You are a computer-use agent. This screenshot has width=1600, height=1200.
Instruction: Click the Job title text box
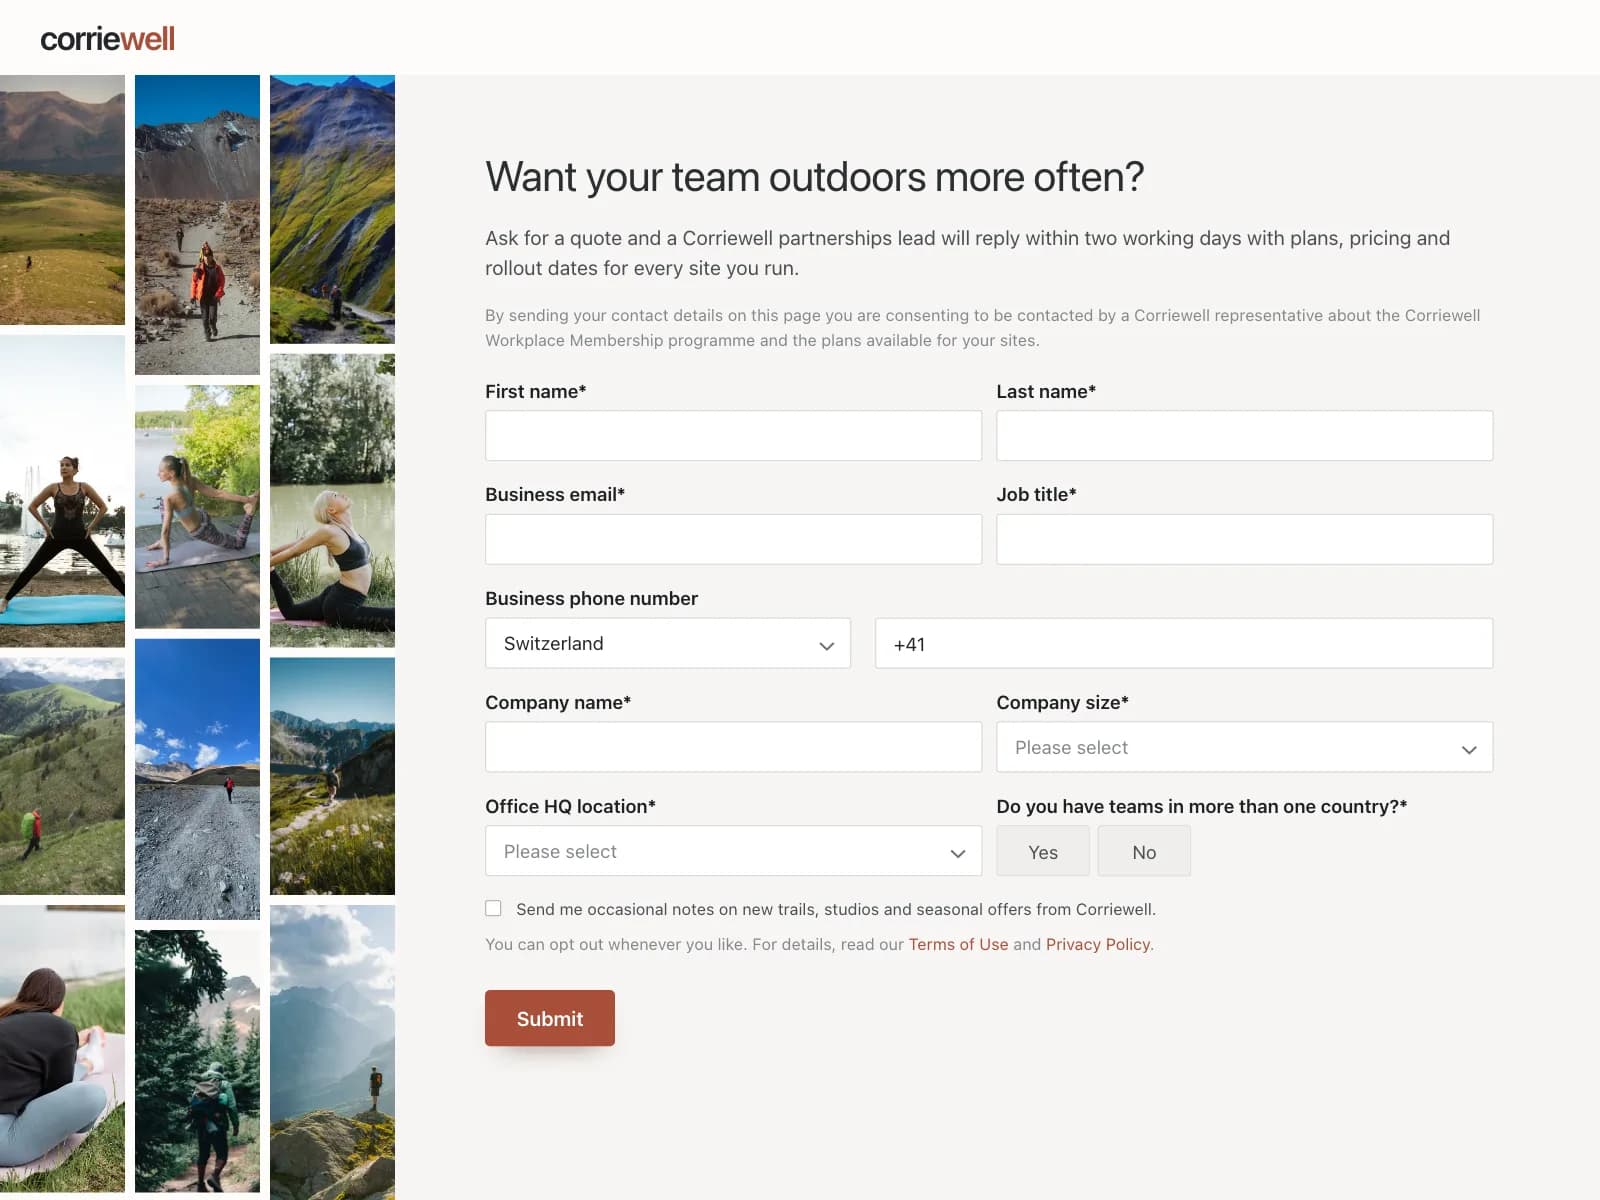coord(1244,539)
